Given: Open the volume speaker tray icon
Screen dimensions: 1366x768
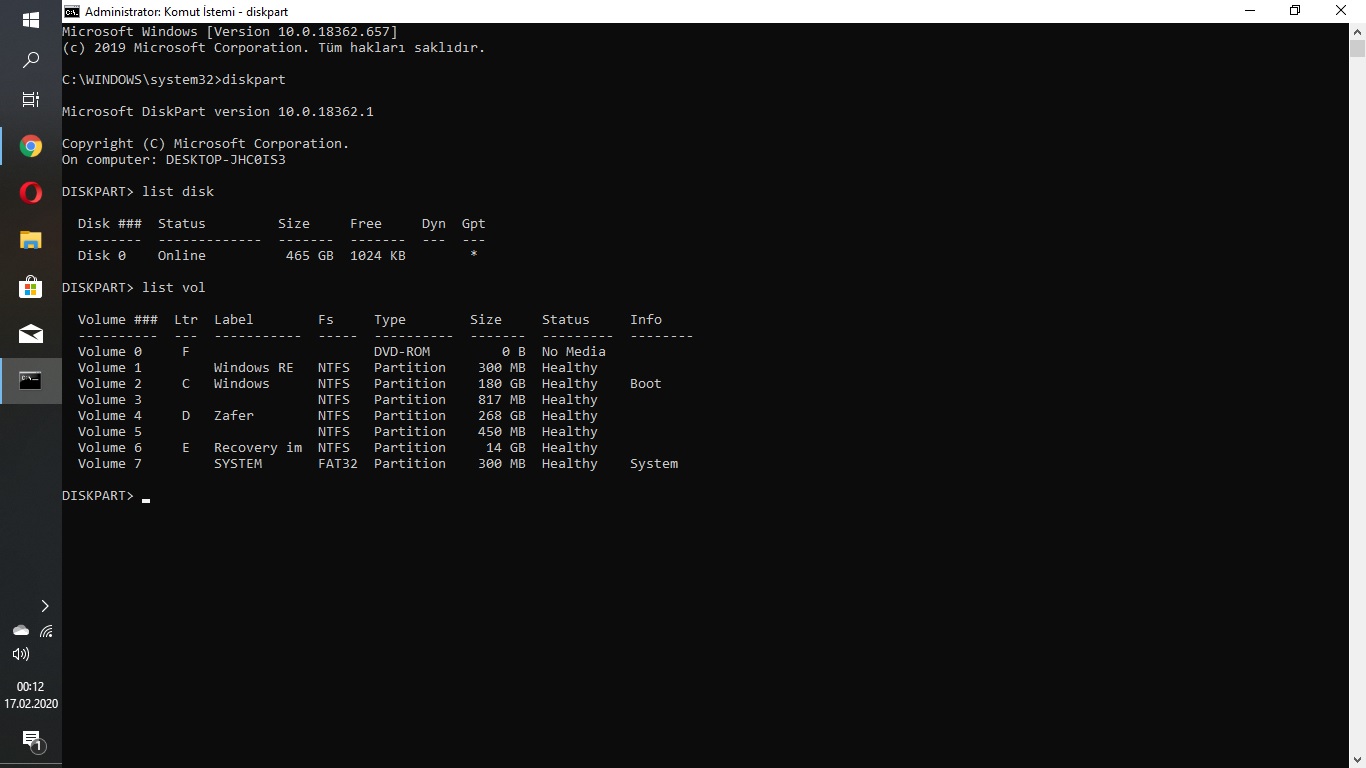Looking at the screenshot, I should click(20, 654).
